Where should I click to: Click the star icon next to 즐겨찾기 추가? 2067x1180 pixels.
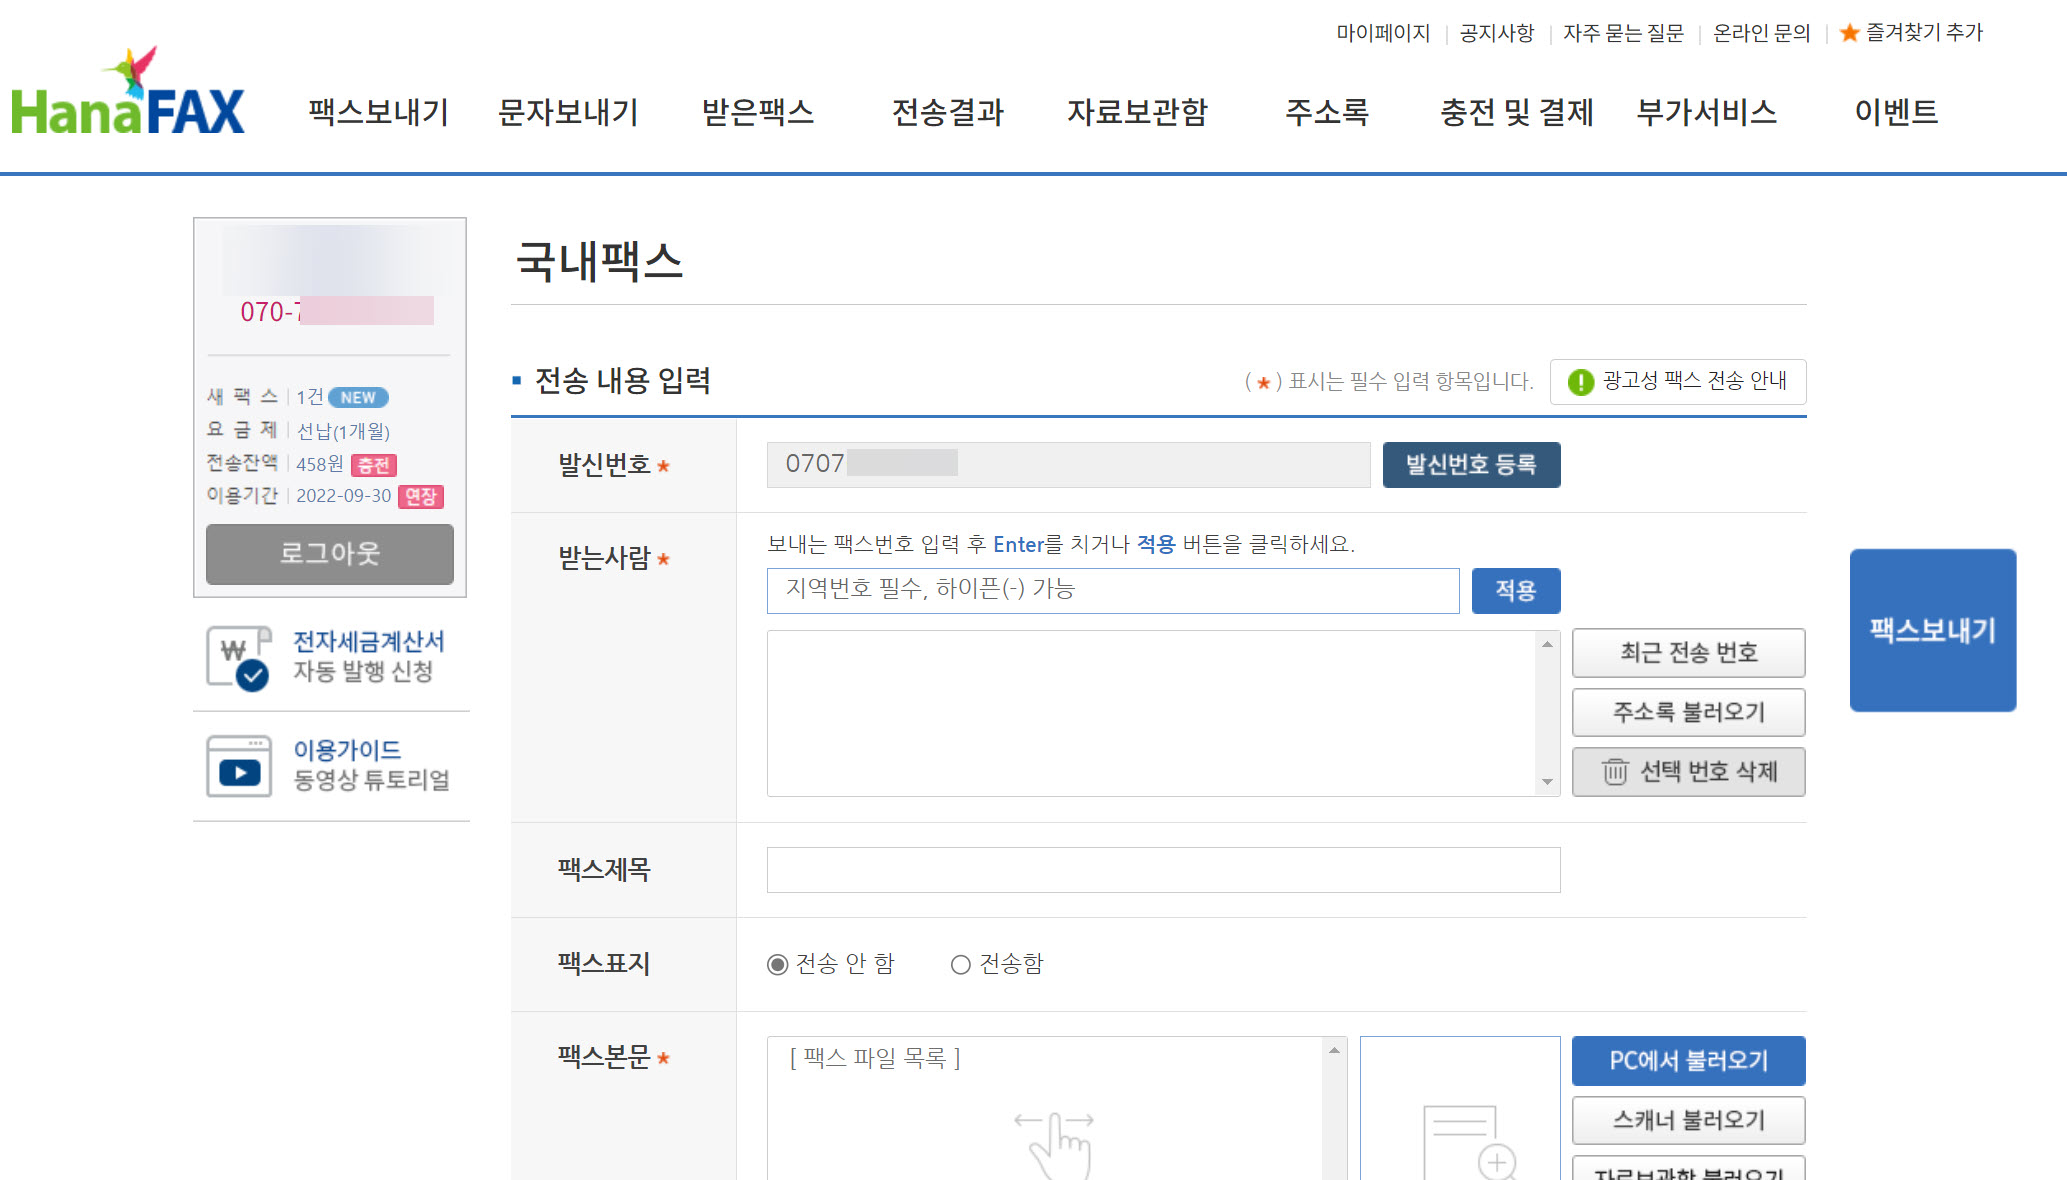click(1849, 33)
